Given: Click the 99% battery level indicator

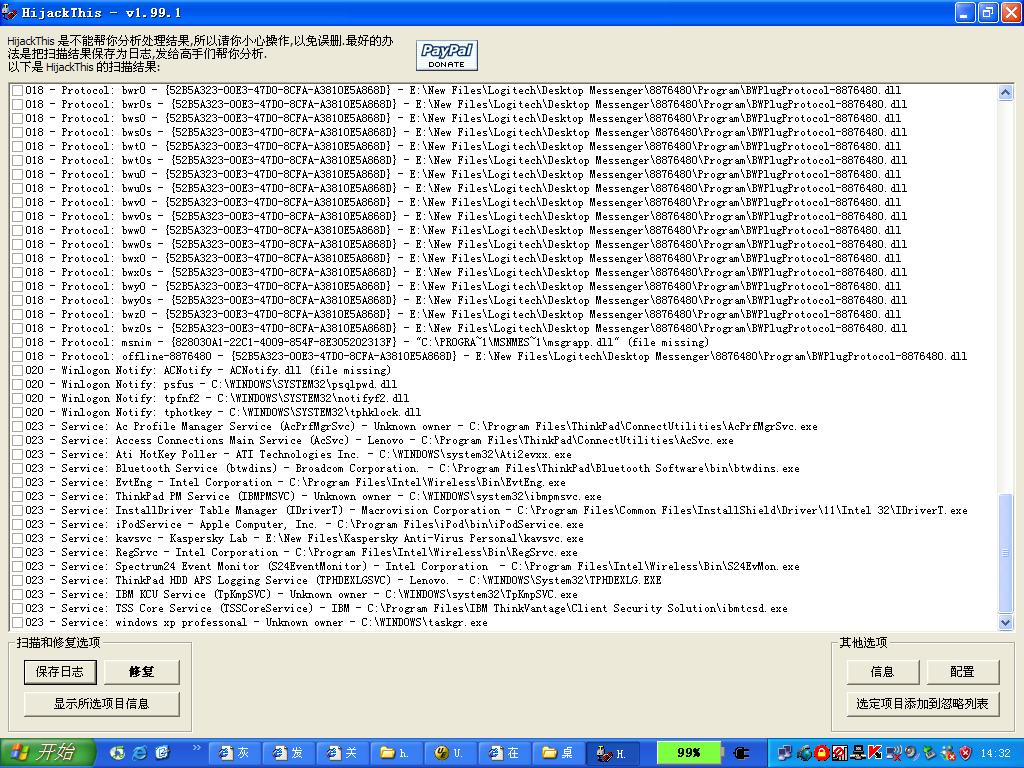Looking at the screenshot, I should point(688,753).
